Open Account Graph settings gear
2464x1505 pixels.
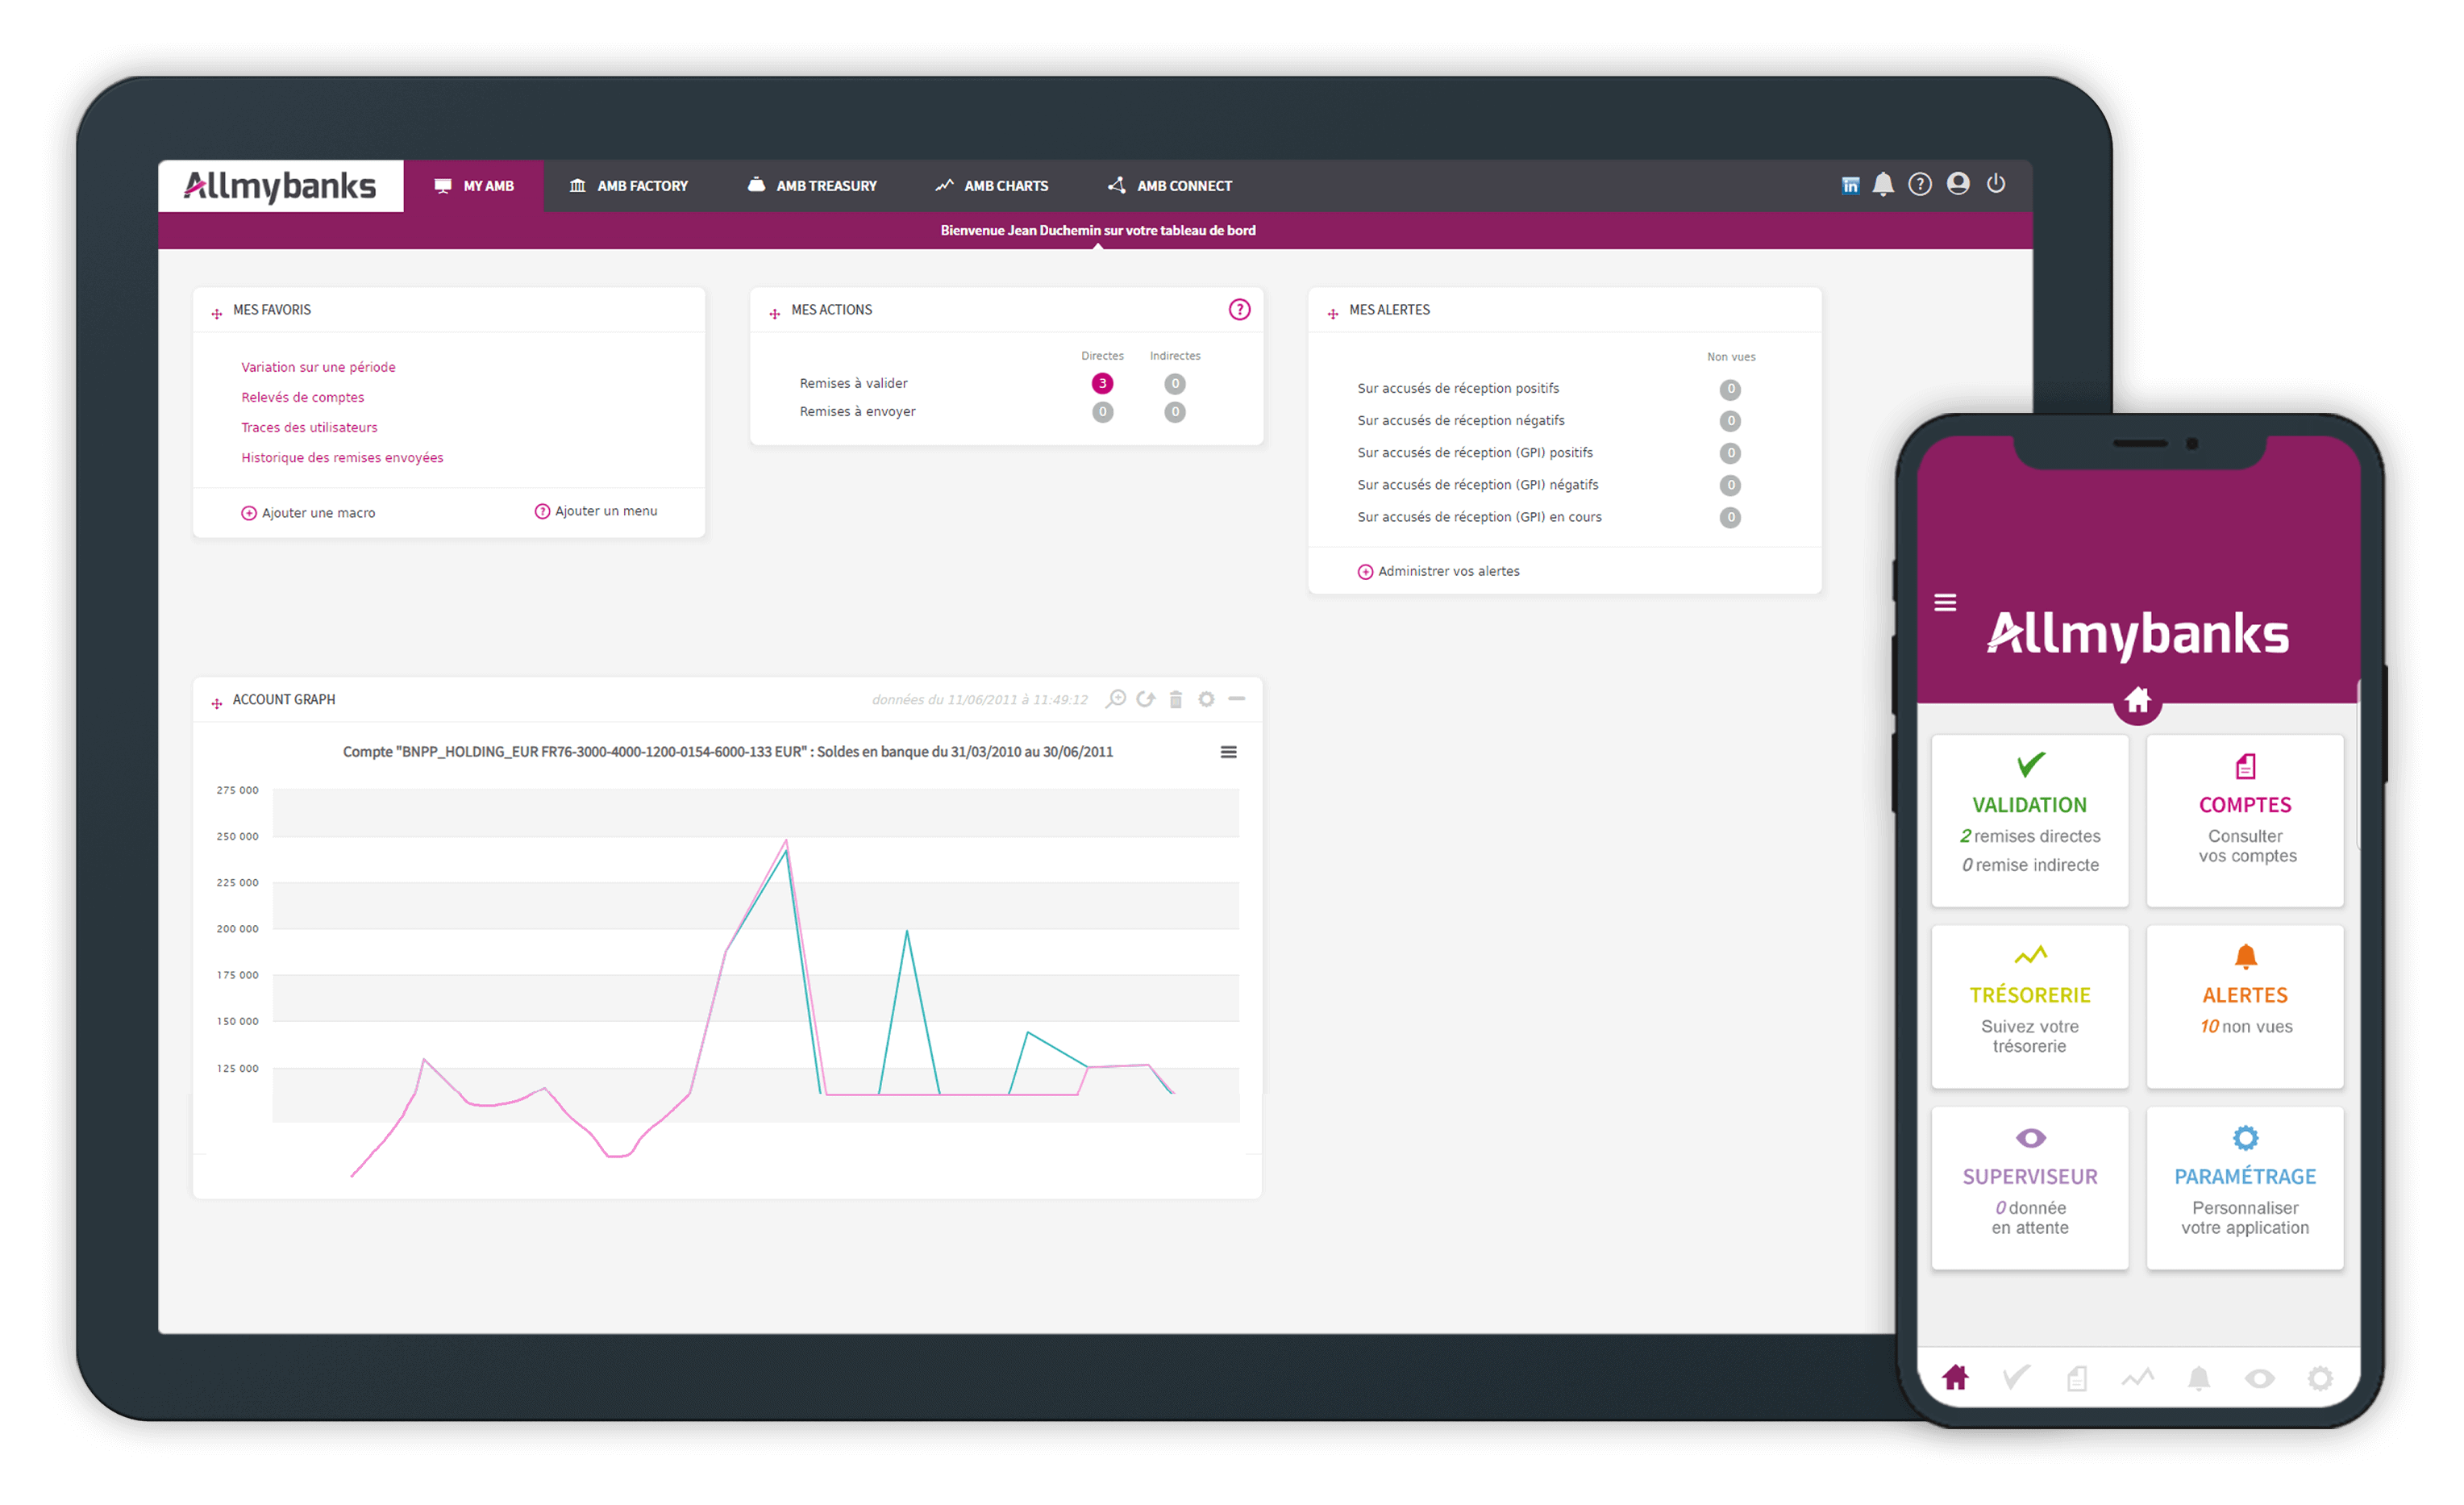1207,699
